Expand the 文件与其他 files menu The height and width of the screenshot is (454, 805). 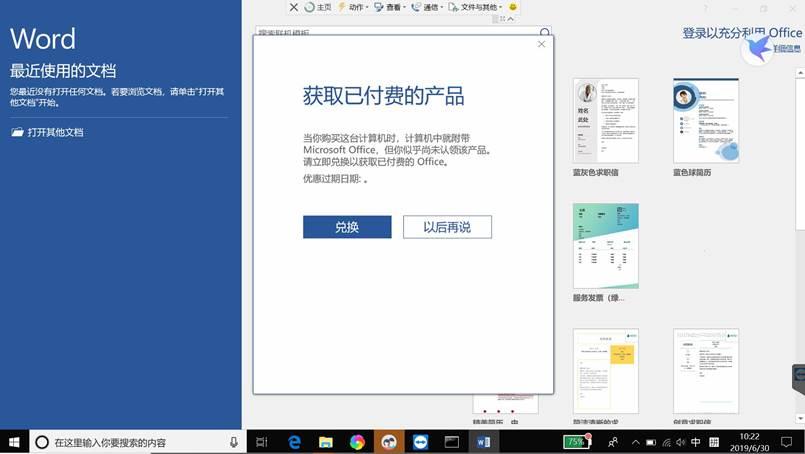475,7
